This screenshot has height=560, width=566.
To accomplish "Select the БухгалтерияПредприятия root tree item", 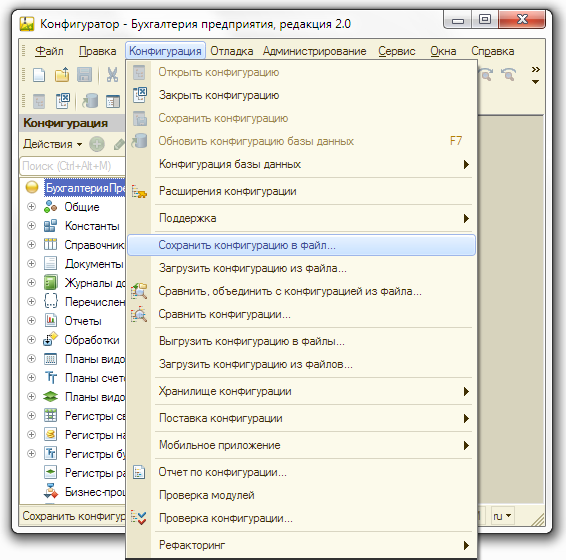I will pos(85,187).
